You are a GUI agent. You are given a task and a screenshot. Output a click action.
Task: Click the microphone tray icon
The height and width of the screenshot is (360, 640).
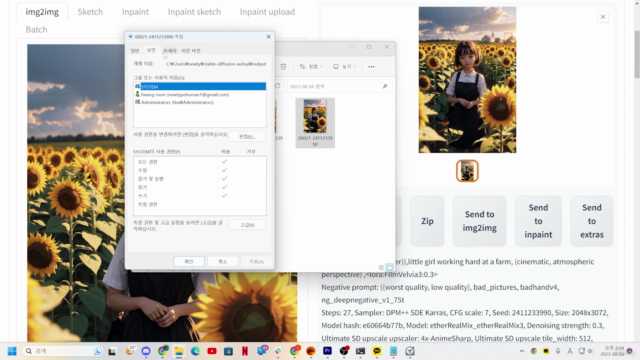tap(558, 351)
